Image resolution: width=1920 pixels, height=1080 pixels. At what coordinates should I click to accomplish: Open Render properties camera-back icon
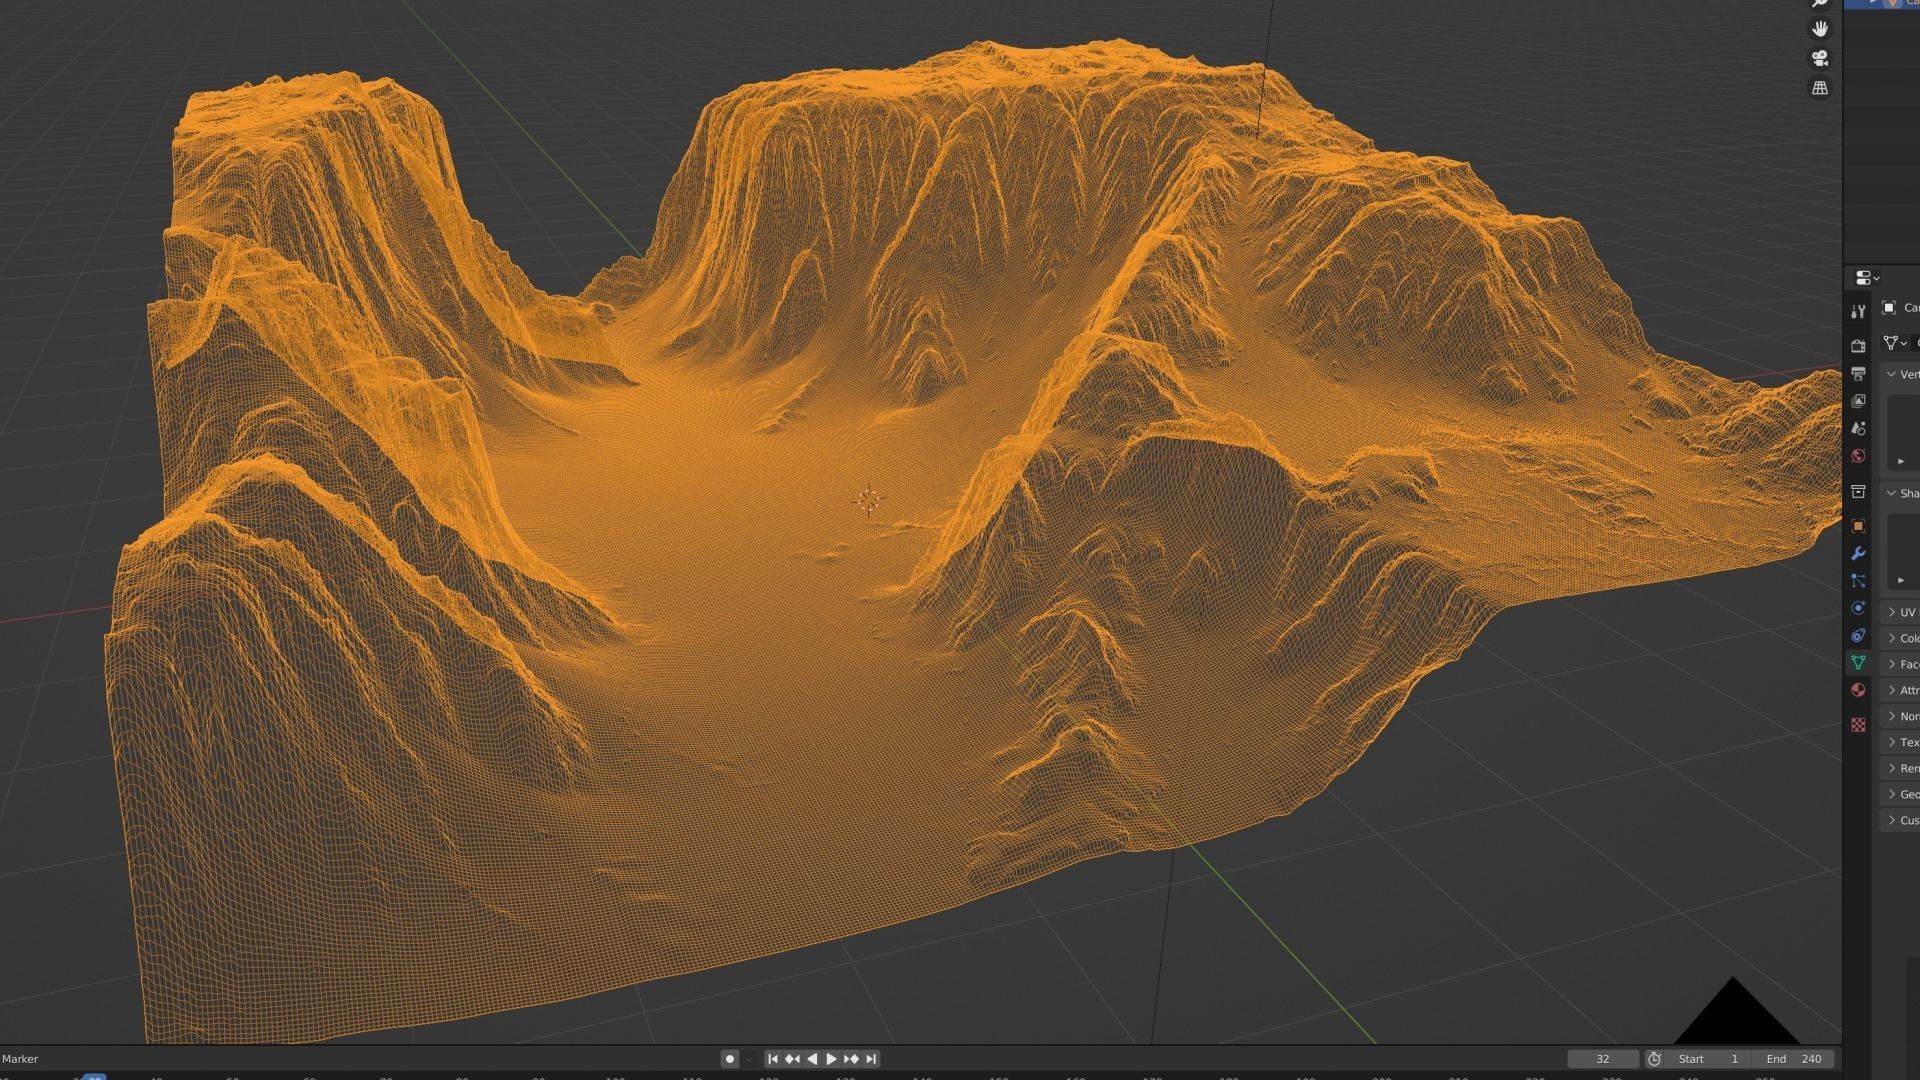1858,345
